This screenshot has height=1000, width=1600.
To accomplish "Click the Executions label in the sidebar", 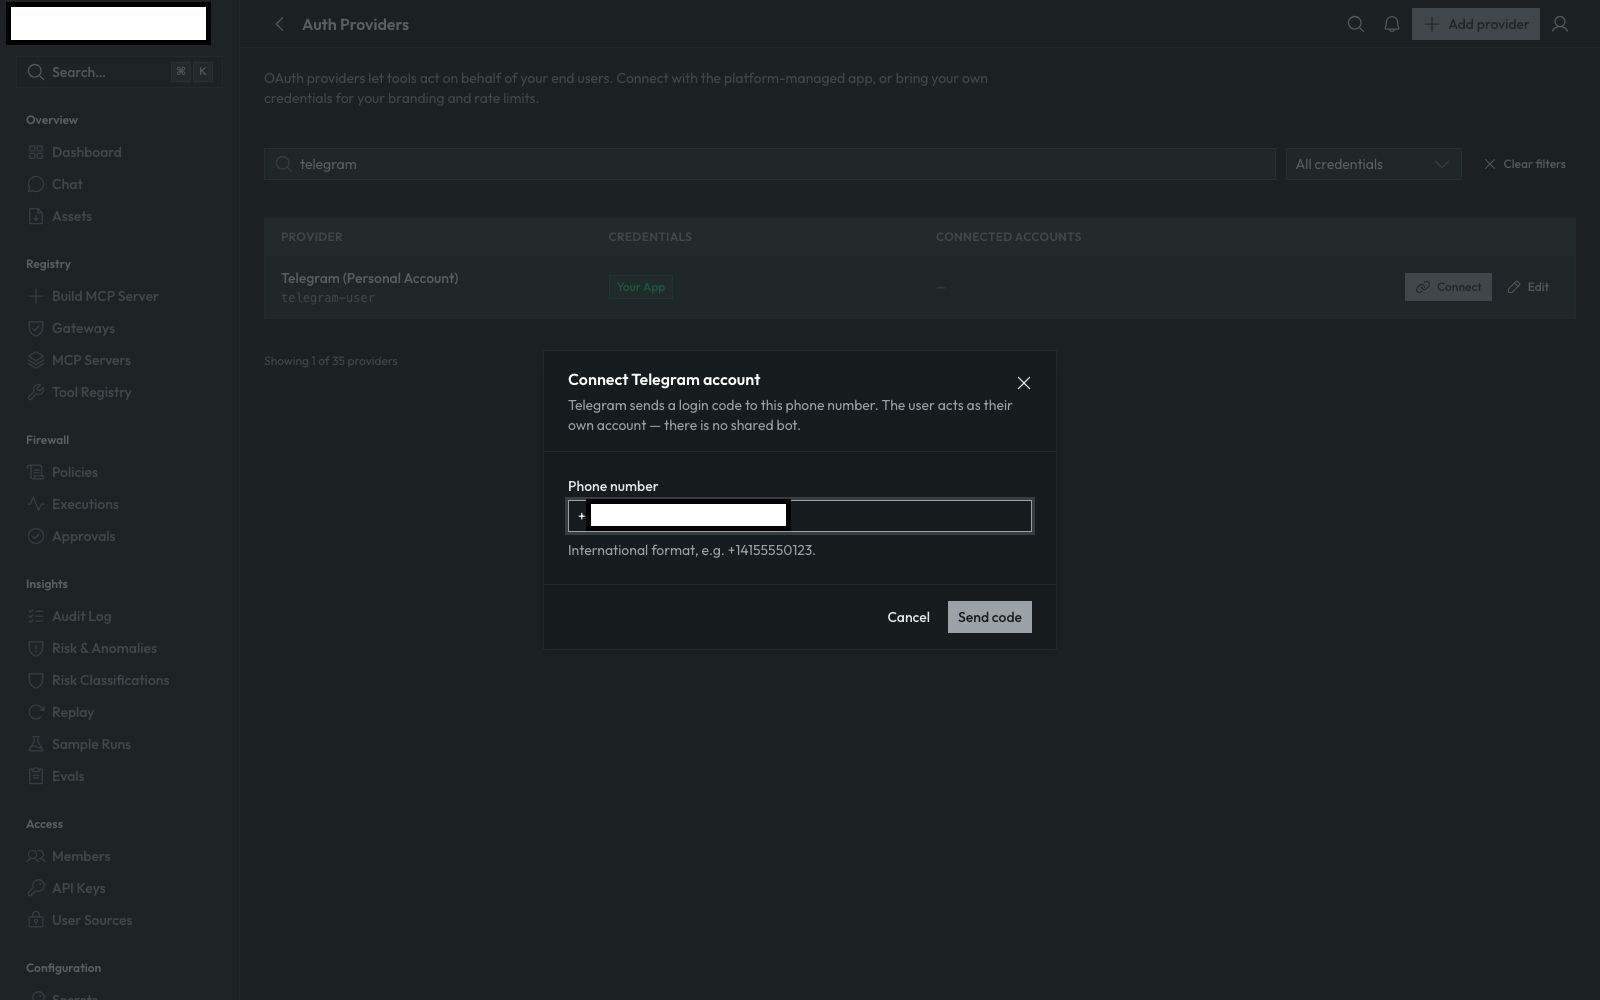I will click(85, 504).
